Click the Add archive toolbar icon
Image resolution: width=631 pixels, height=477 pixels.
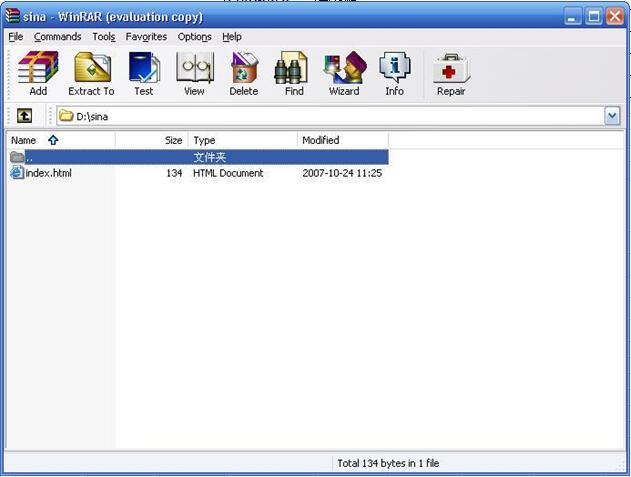point(38,73)
